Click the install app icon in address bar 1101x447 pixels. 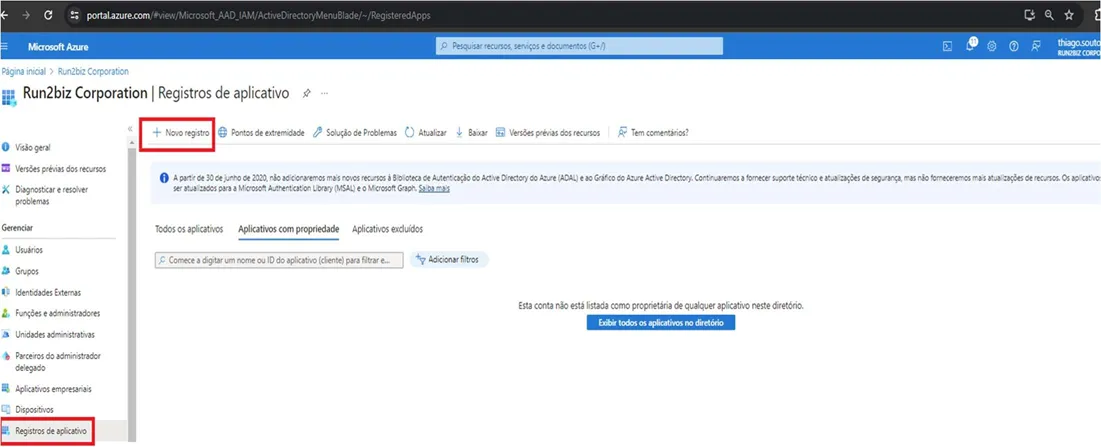(x=1030, y=15)
